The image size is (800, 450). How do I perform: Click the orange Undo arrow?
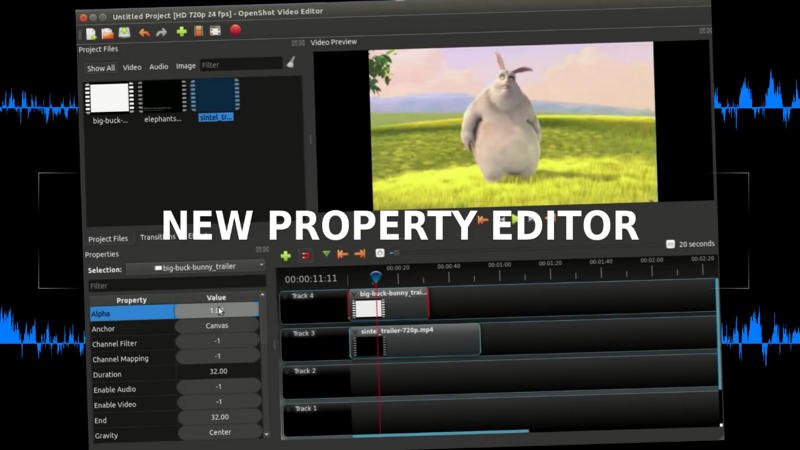(144, 33)
